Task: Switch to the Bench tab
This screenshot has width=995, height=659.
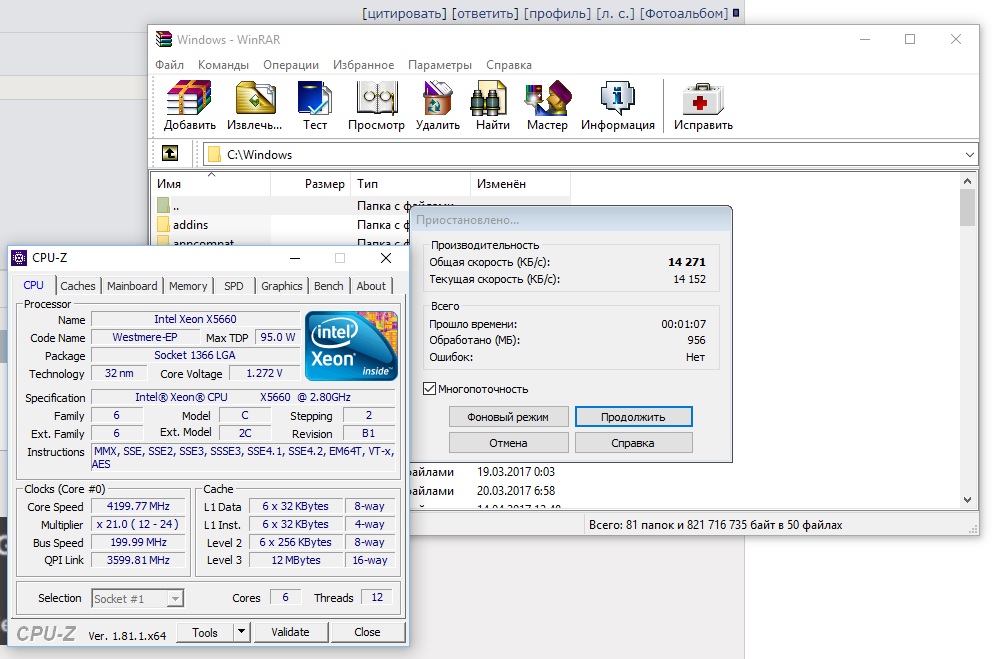Action: click(x=329, y=286)
